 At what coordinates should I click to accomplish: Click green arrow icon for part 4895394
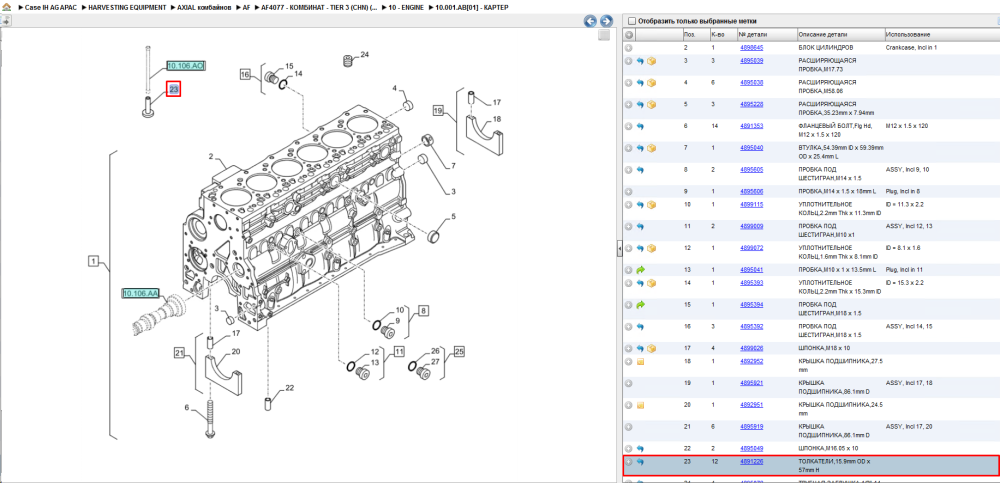click(640, 305)
